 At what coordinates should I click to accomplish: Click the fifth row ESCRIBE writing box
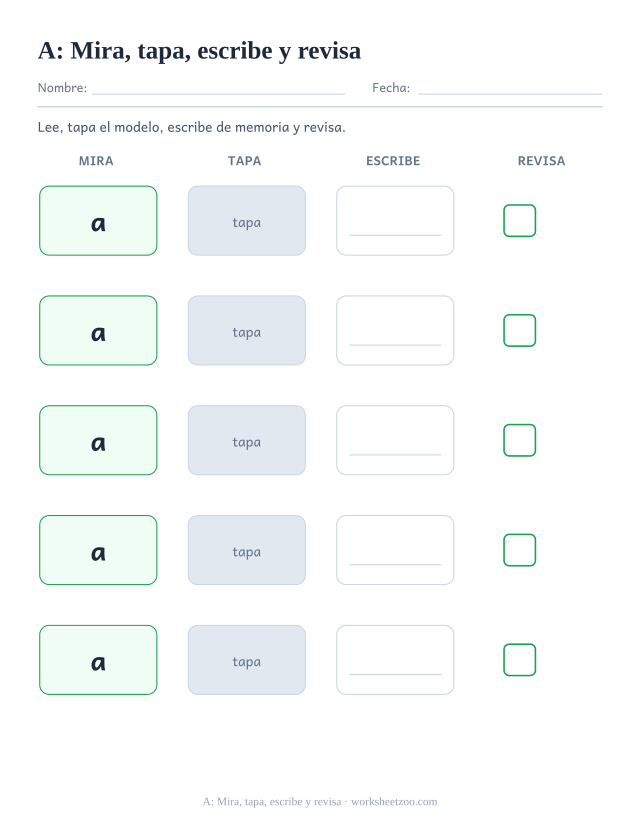point(395,660)
